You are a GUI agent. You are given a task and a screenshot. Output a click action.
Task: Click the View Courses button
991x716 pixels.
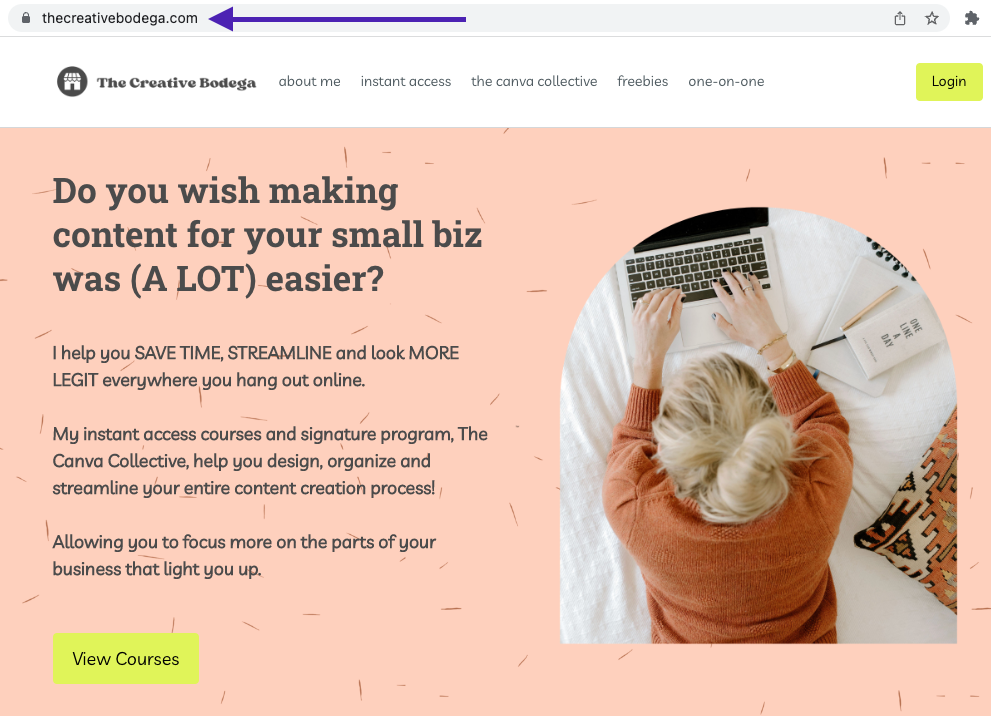126,658
